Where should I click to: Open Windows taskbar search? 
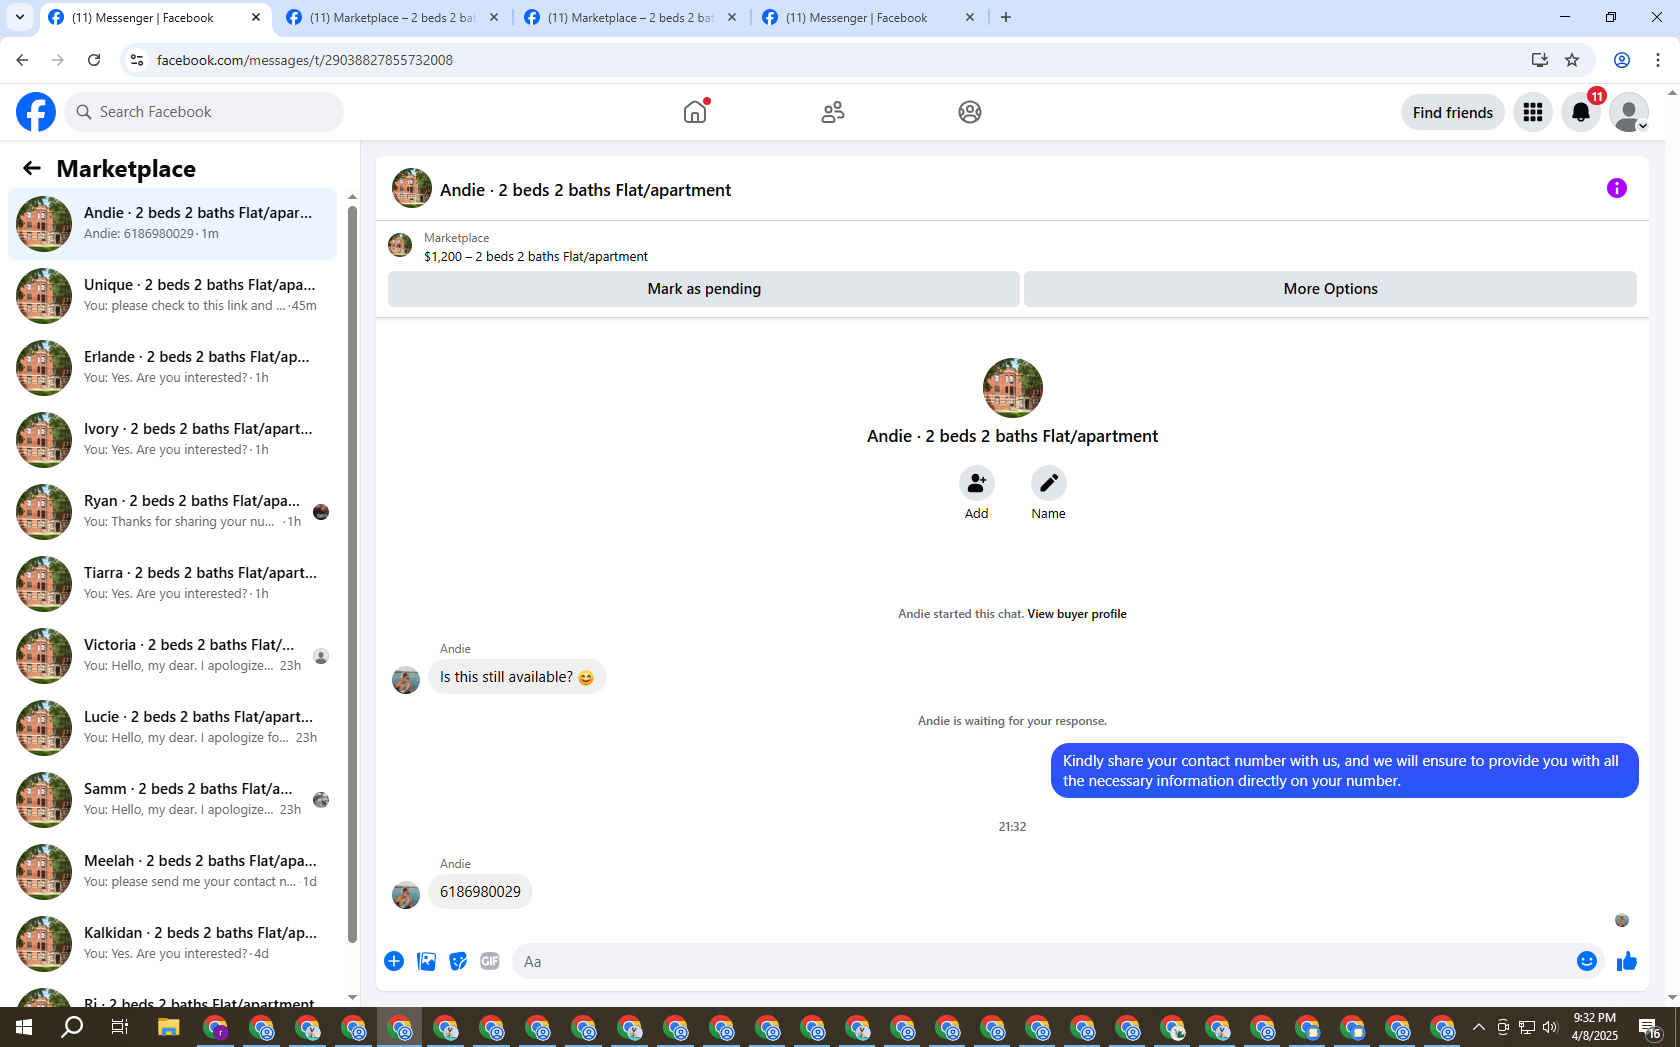click(72, 1027)
